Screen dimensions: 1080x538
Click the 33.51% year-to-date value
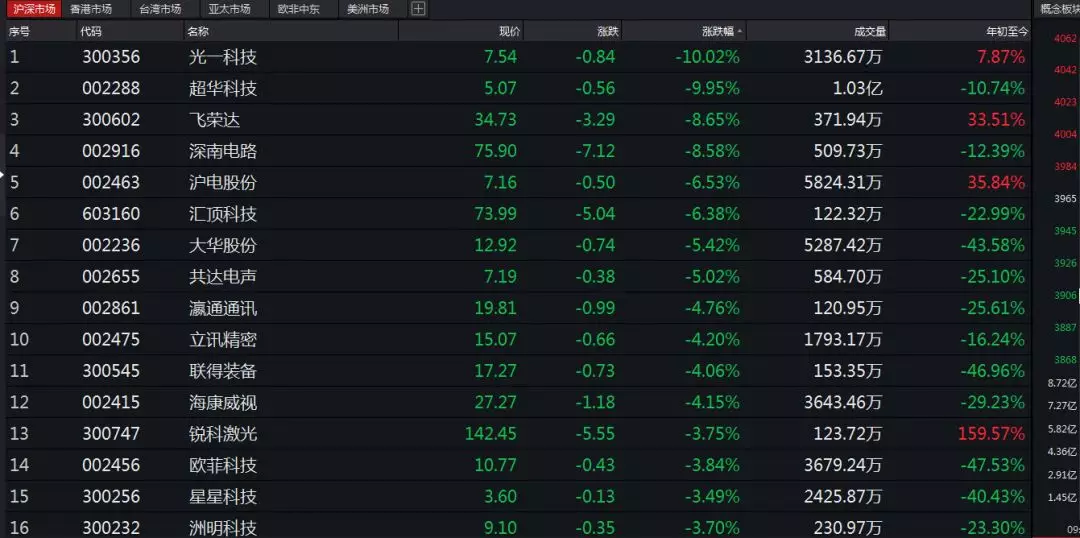[x=997, y=120]
